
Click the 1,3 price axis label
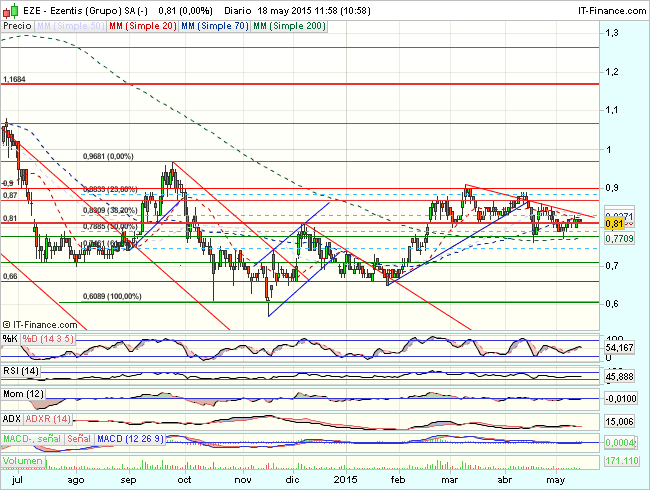[612, 33]
